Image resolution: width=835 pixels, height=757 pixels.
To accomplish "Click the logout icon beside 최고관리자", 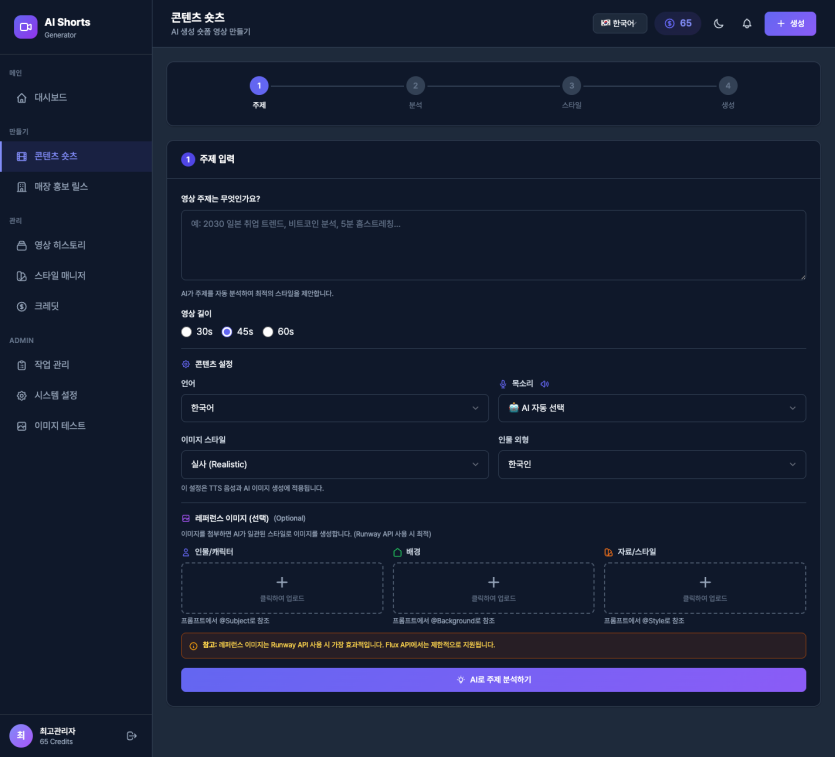I will 131,736.
